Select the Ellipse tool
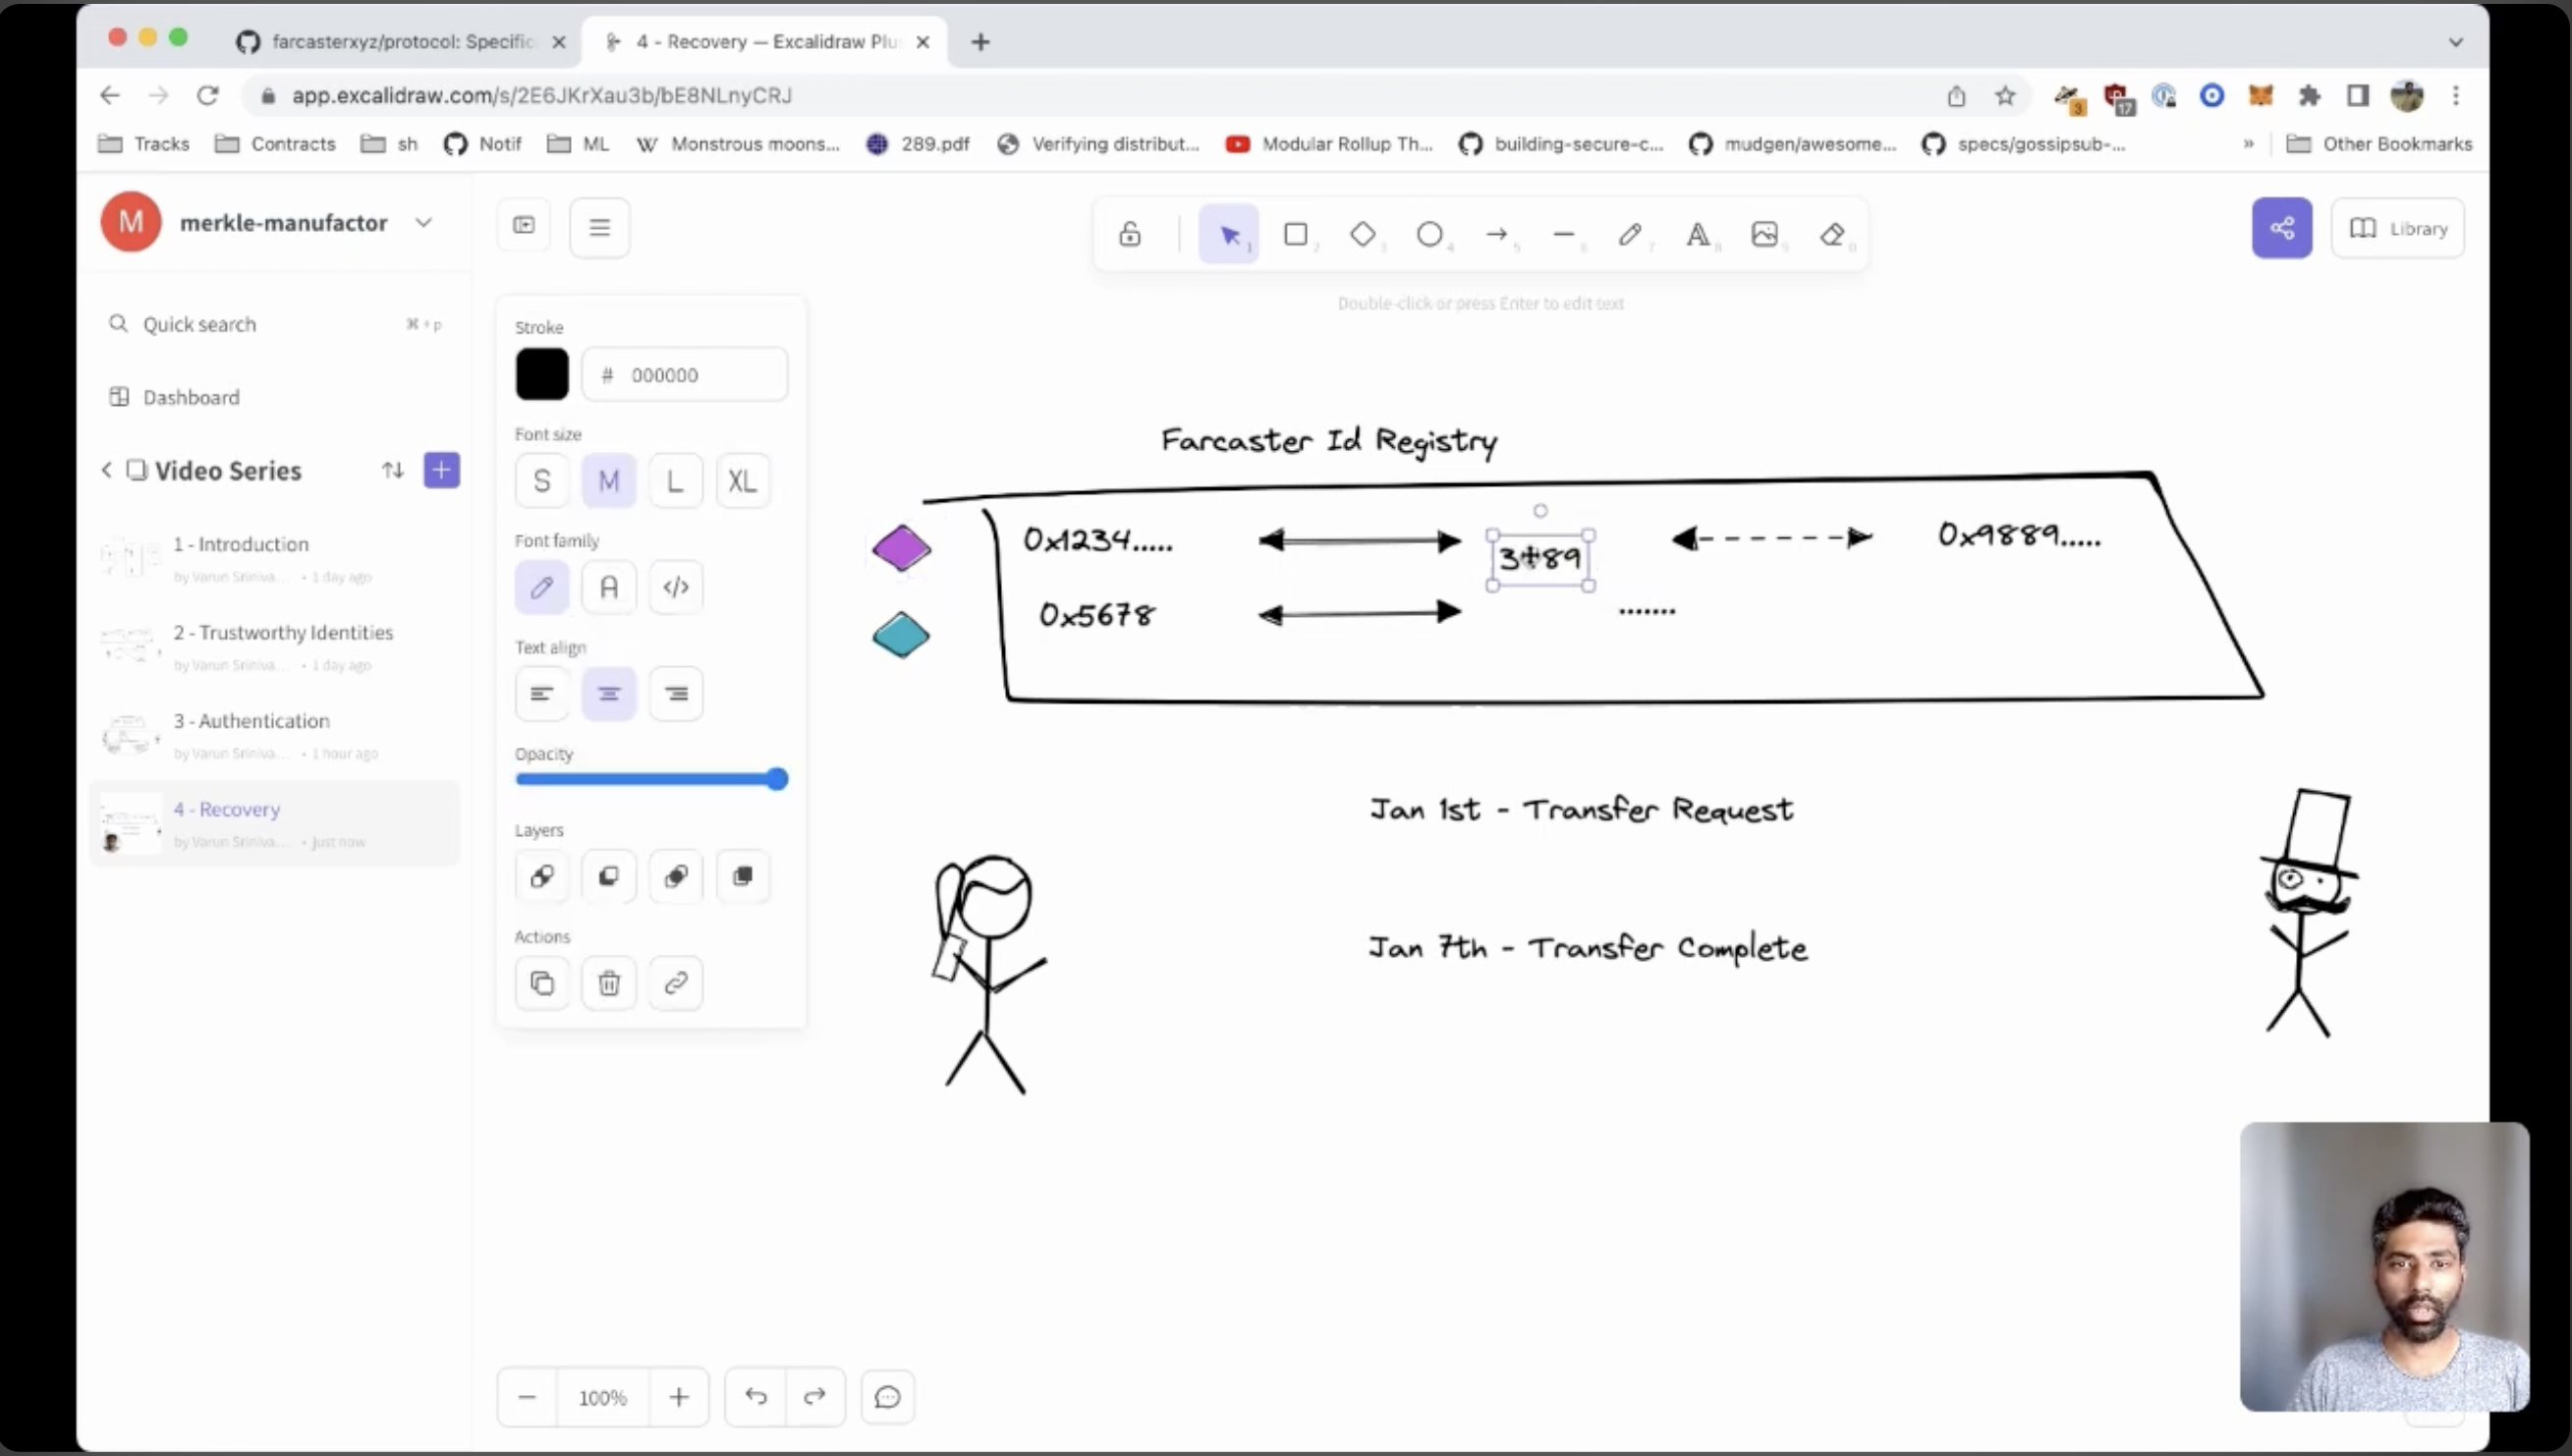2572x1456 pixels. click(1430, 234)
